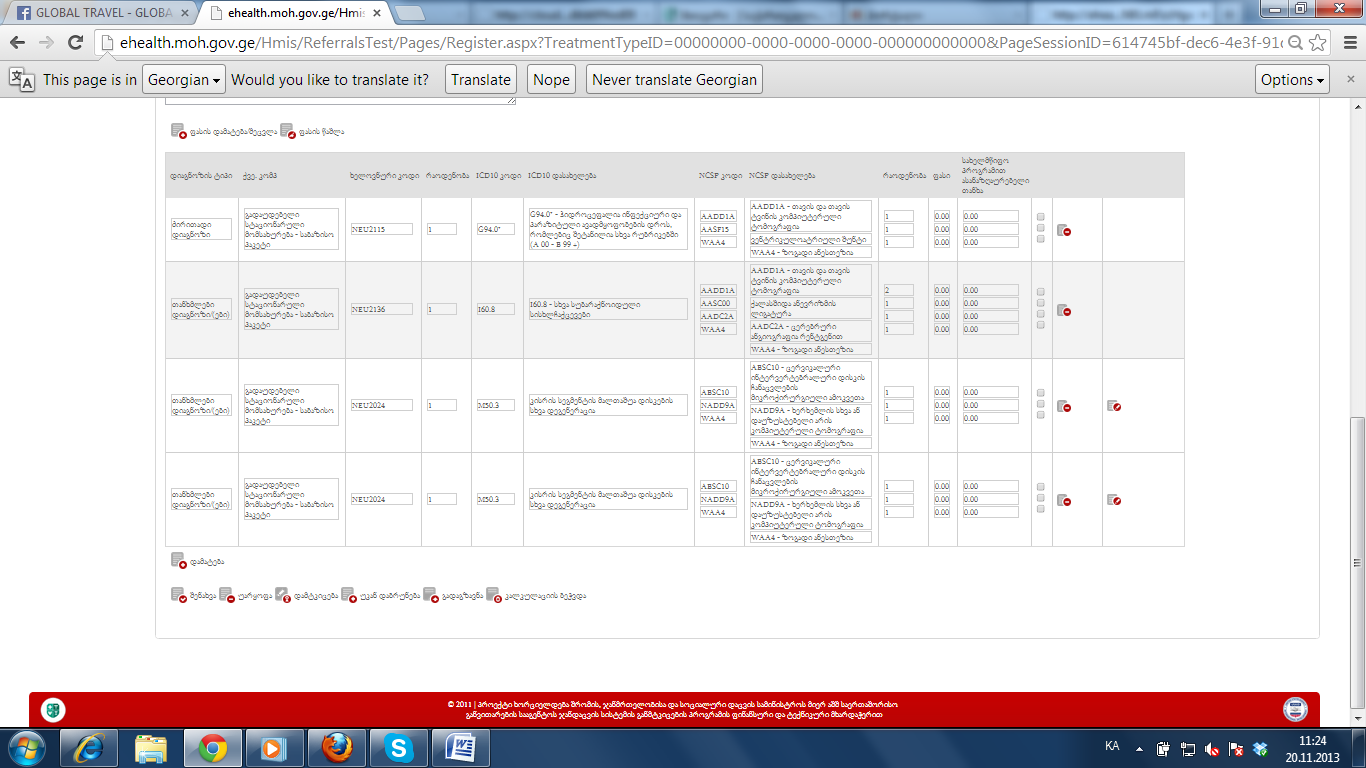Tick the top checkbox in the NEU2136 row
Screen dimensions: 1366x768
click(x=1041, y=291)
